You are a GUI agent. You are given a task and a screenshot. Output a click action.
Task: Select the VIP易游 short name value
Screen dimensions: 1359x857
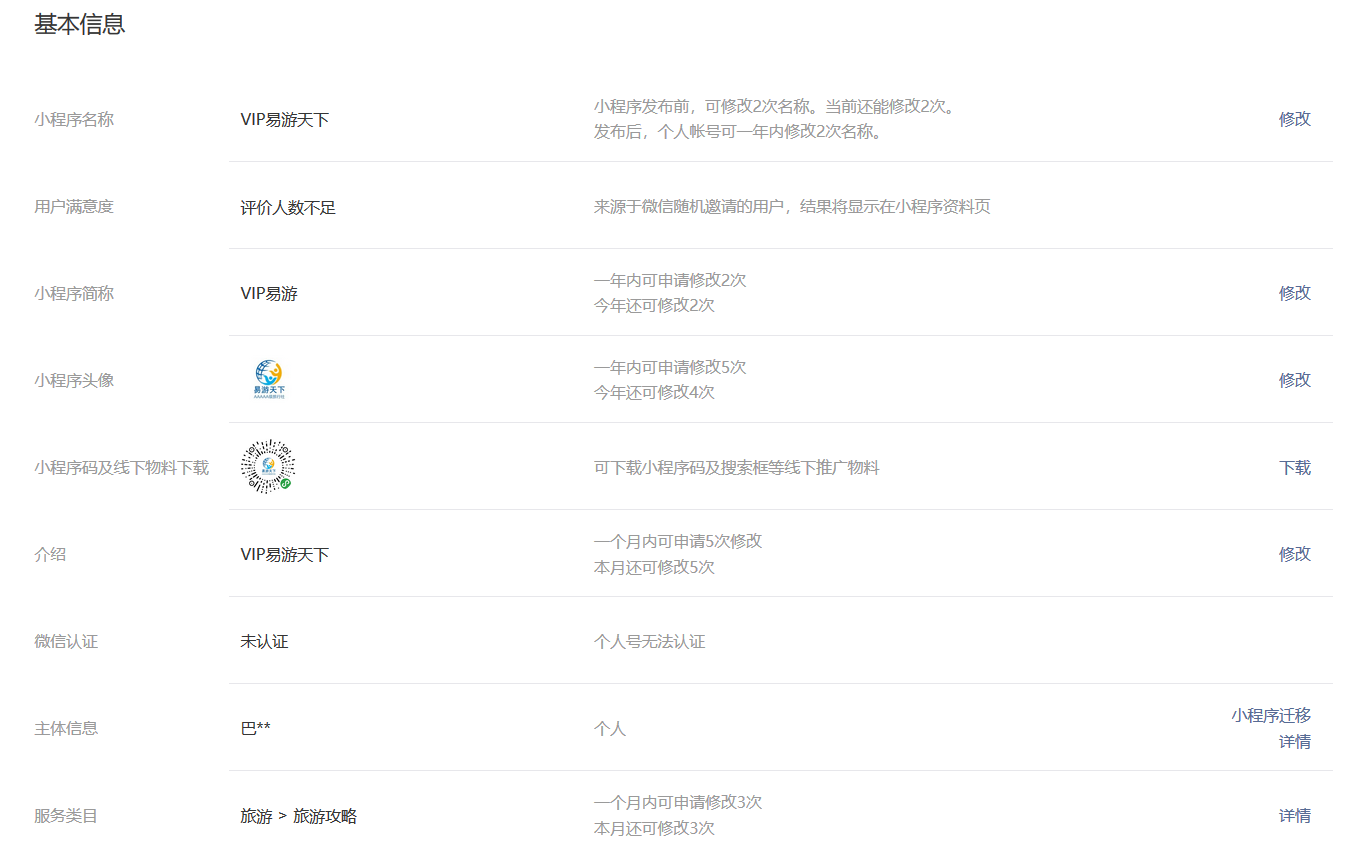(269, 294)
